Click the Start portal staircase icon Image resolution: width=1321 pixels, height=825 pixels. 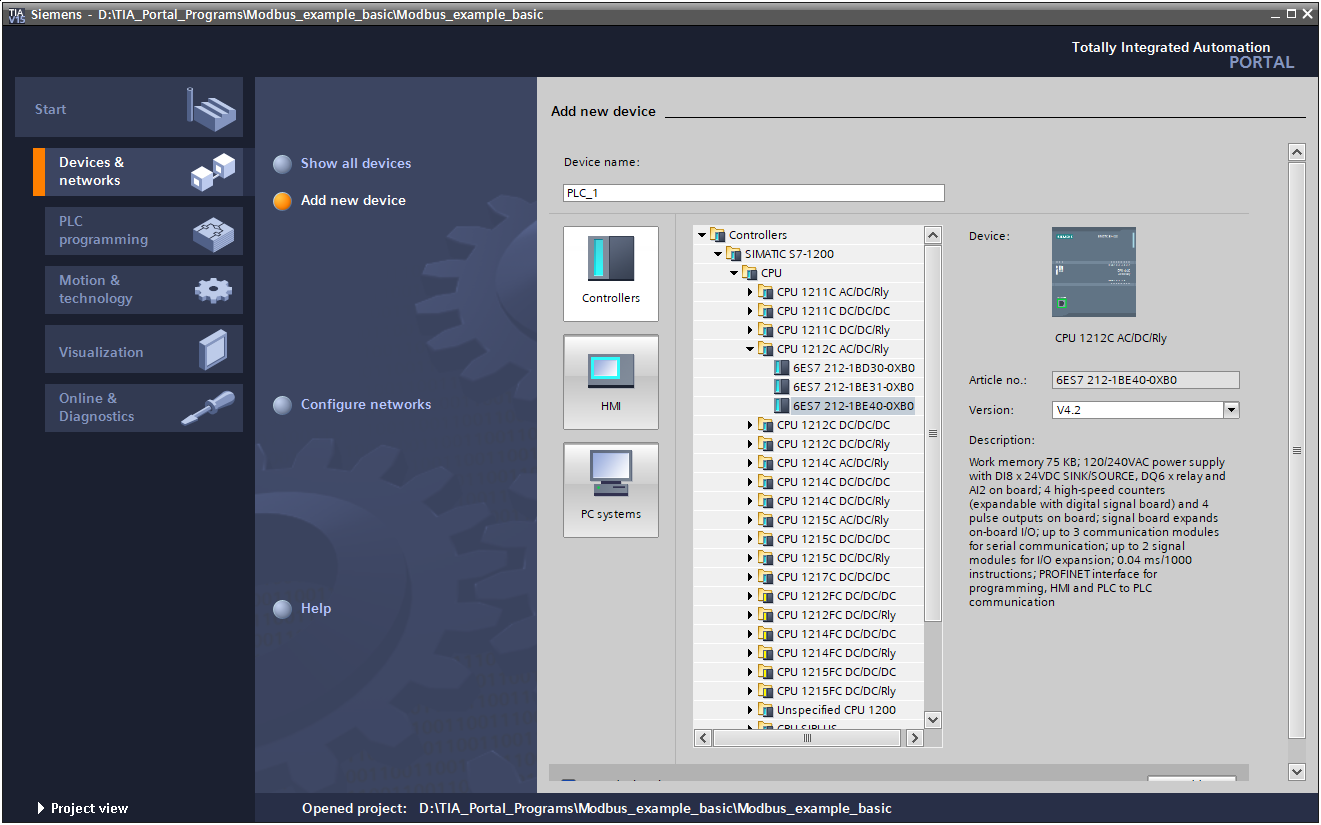coord(213,108)
